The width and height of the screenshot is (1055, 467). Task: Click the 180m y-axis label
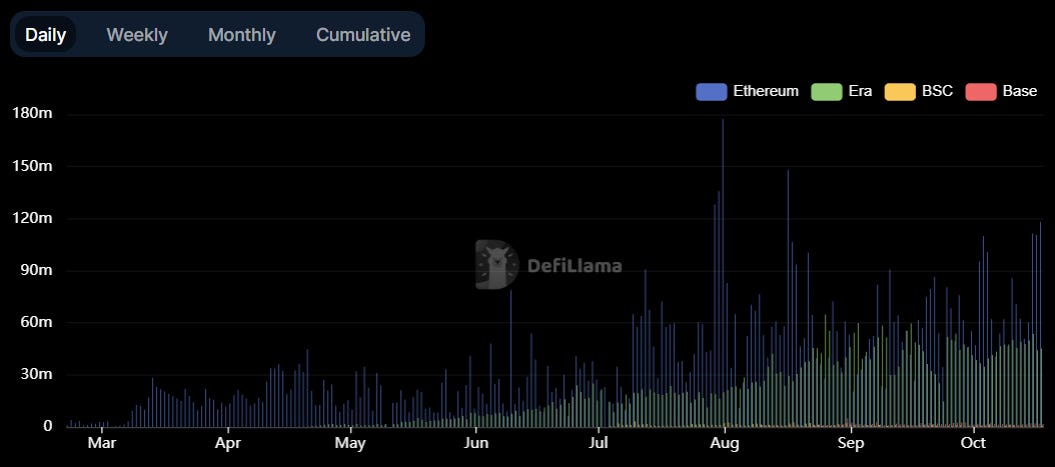point(32,113)
